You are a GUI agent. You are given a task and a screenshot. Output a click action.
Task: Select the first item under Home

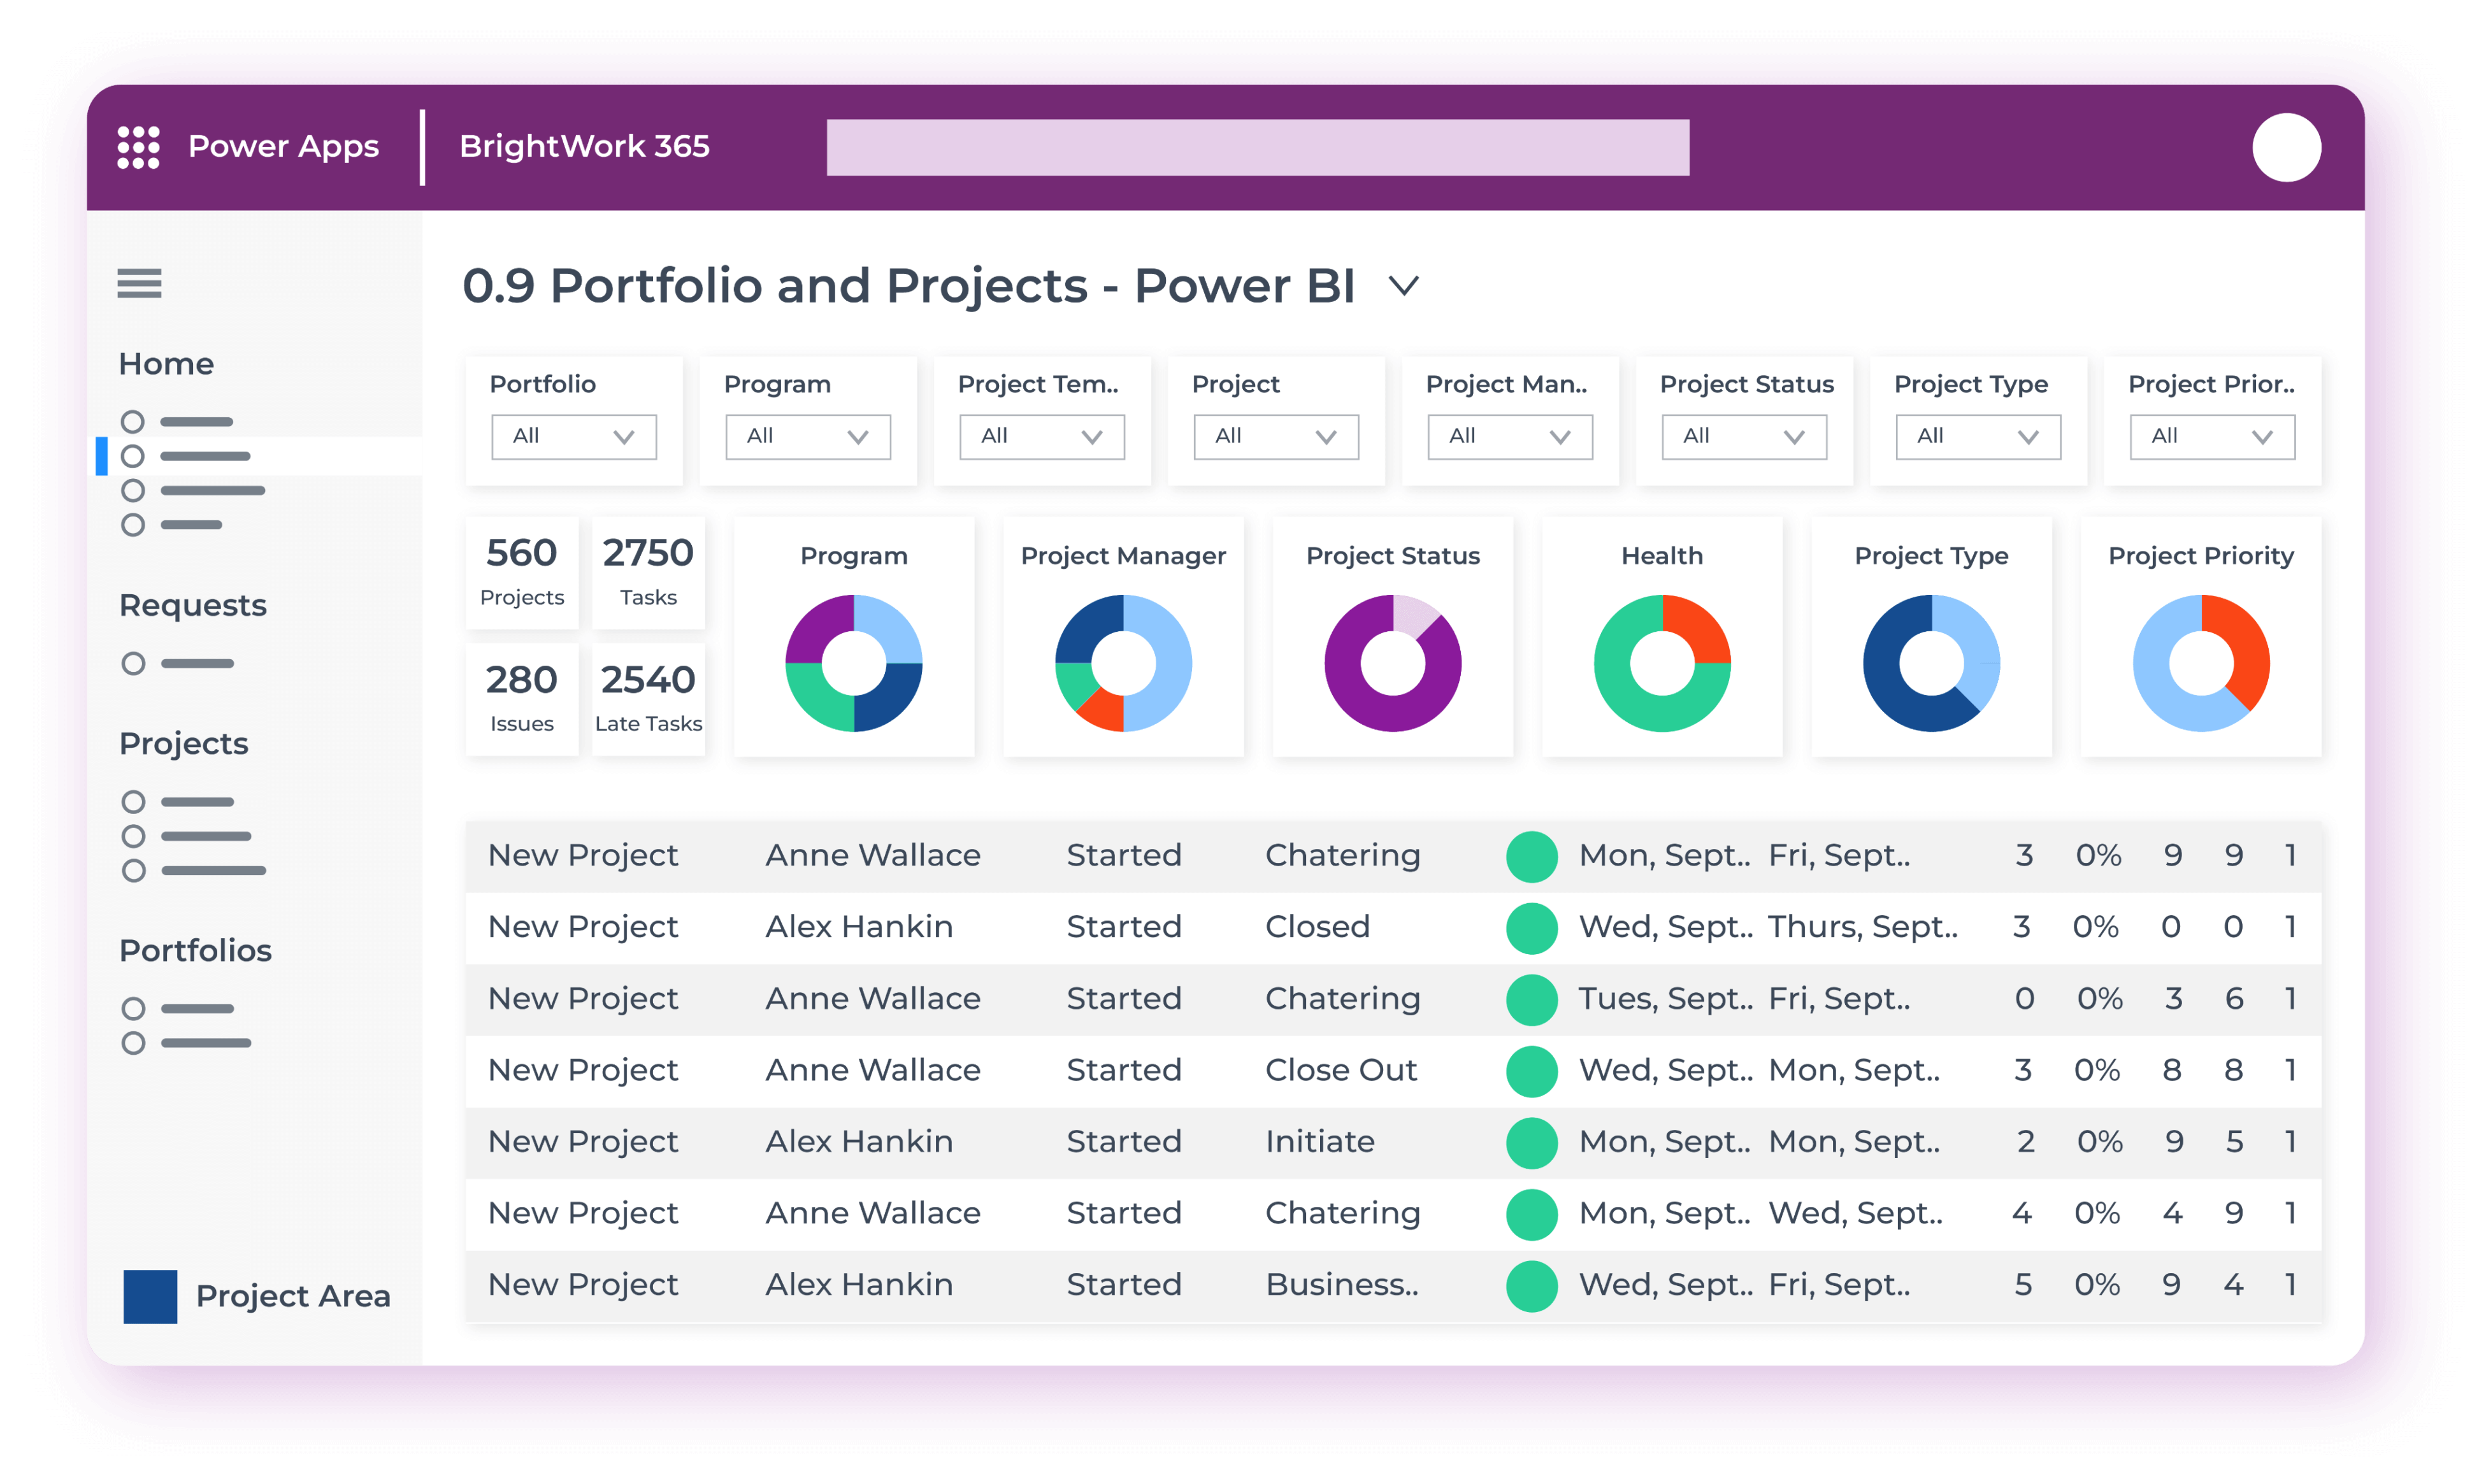pos(177,421)
